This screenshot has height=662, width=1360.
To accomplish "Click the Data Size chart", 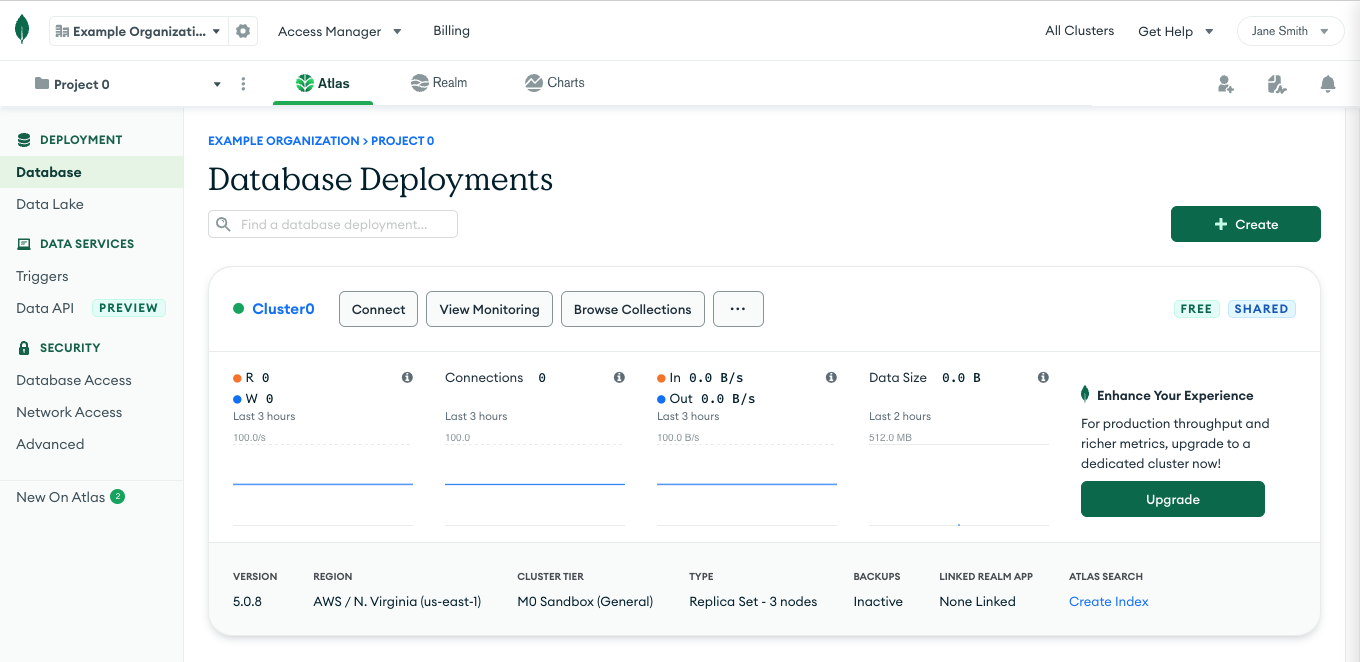I will tap(959, 484).
